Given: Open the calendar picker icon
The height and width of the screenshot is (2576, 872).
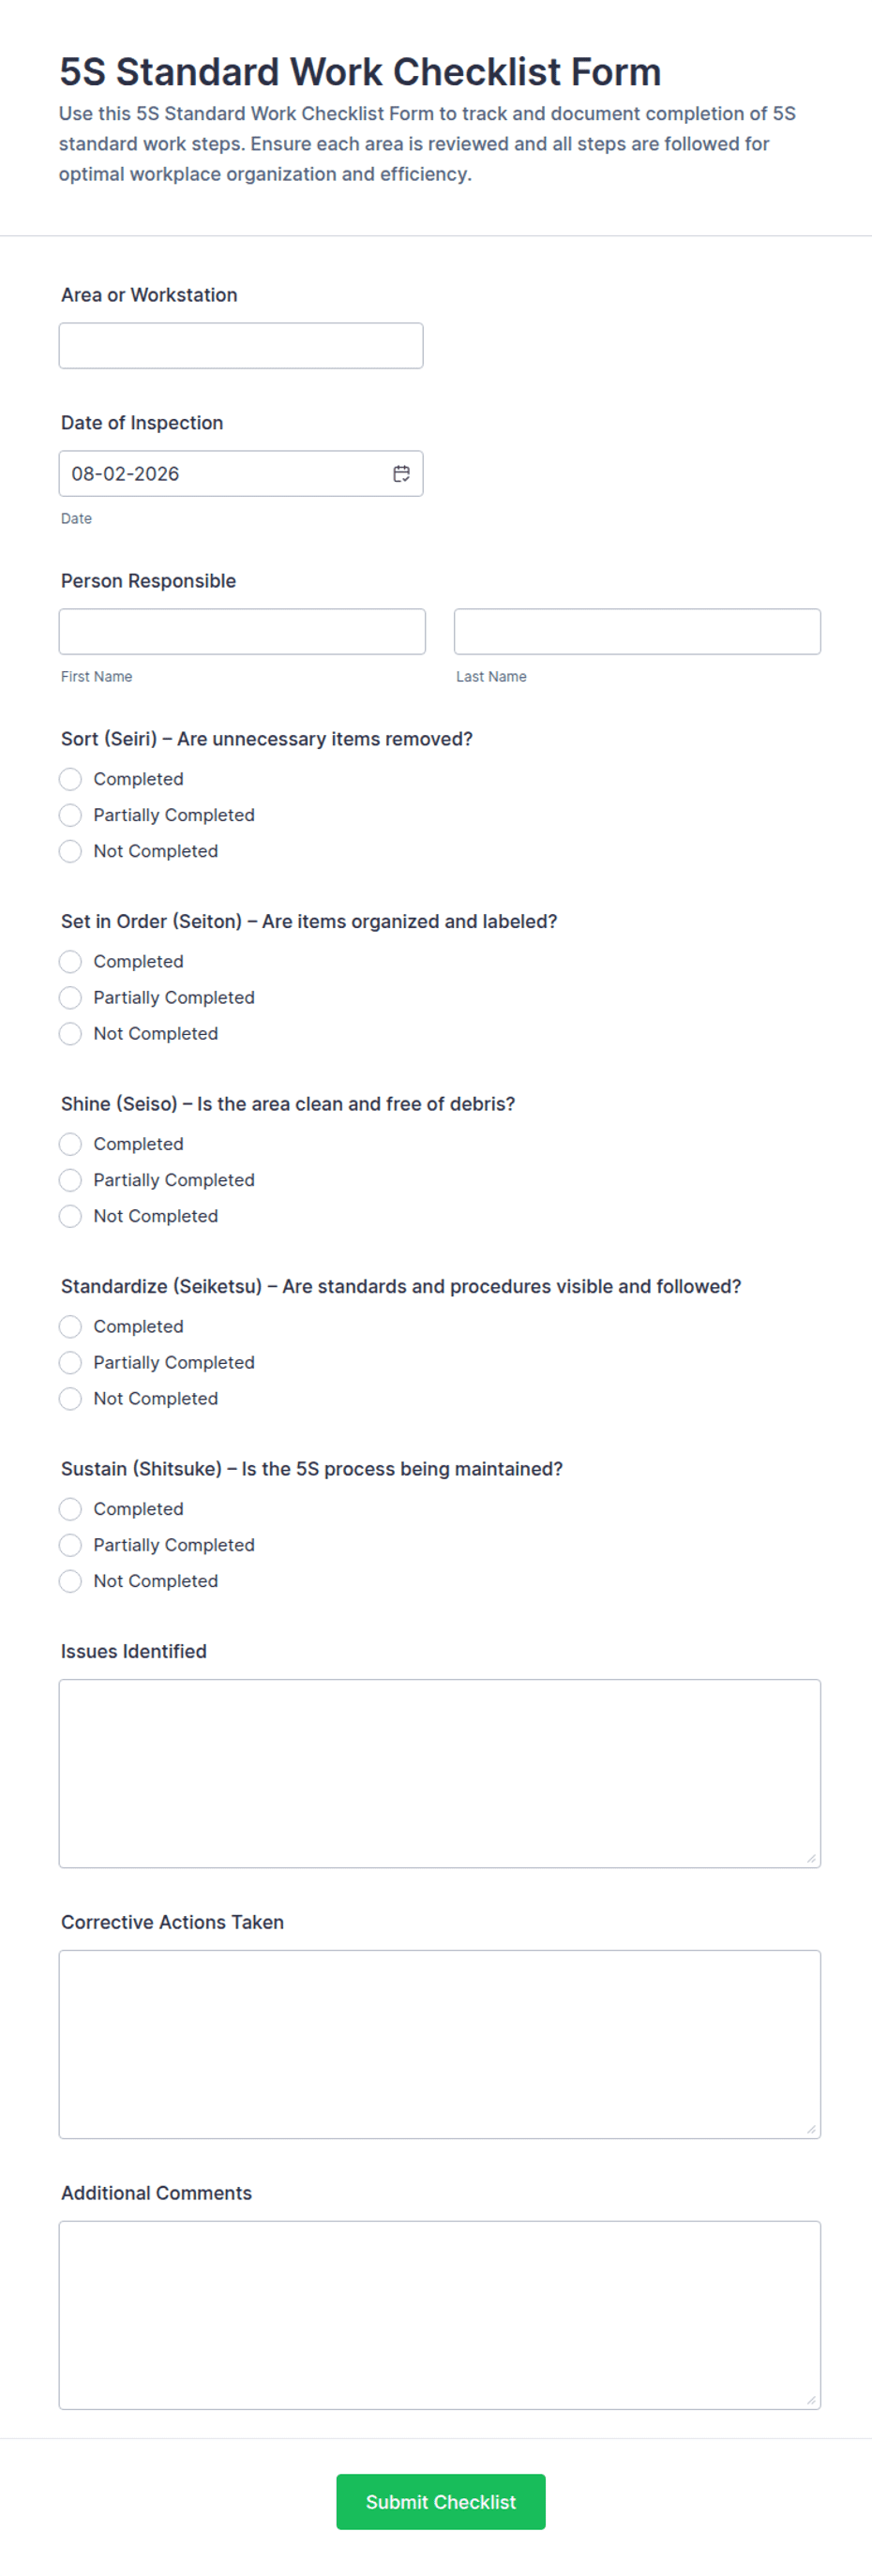Looking at the screenshot, I should tap(401, 473).
